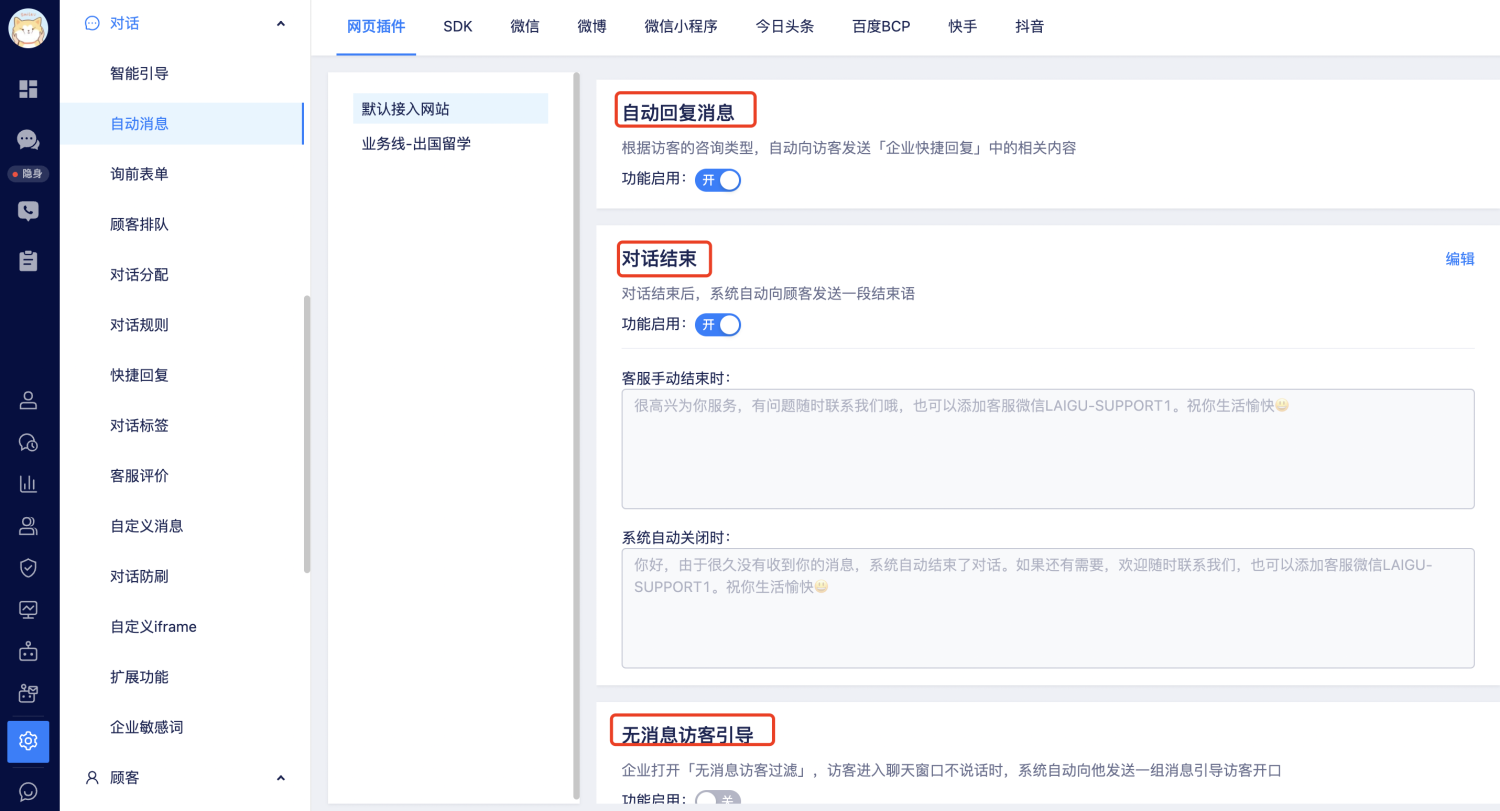Screen dimensions: 1500x811
Task: Open the chat history clock icon
Action: tap(28, 443)
